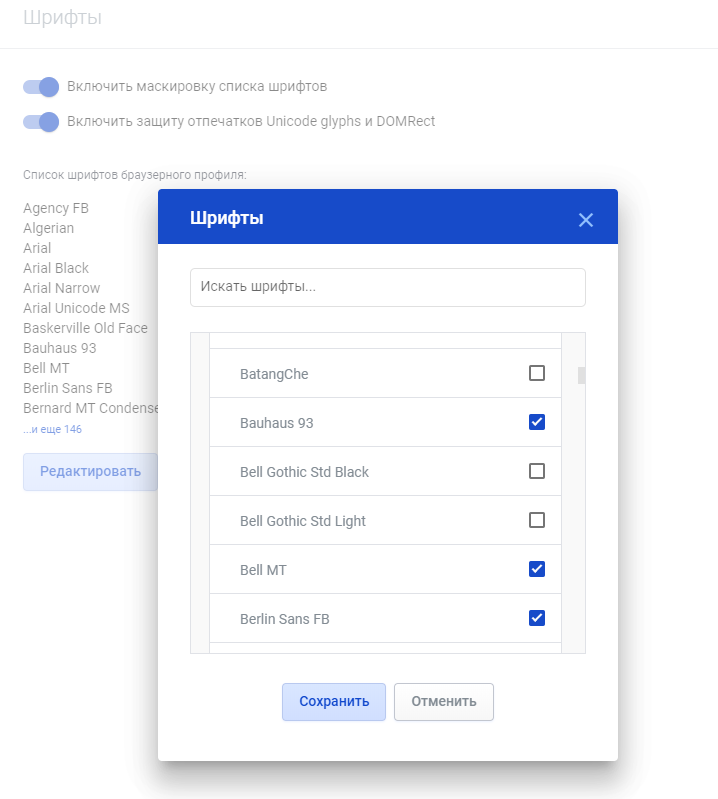Check the Bell Gothic Std Black checkbox
Viewport: 718px width, 799px height.
537,471
